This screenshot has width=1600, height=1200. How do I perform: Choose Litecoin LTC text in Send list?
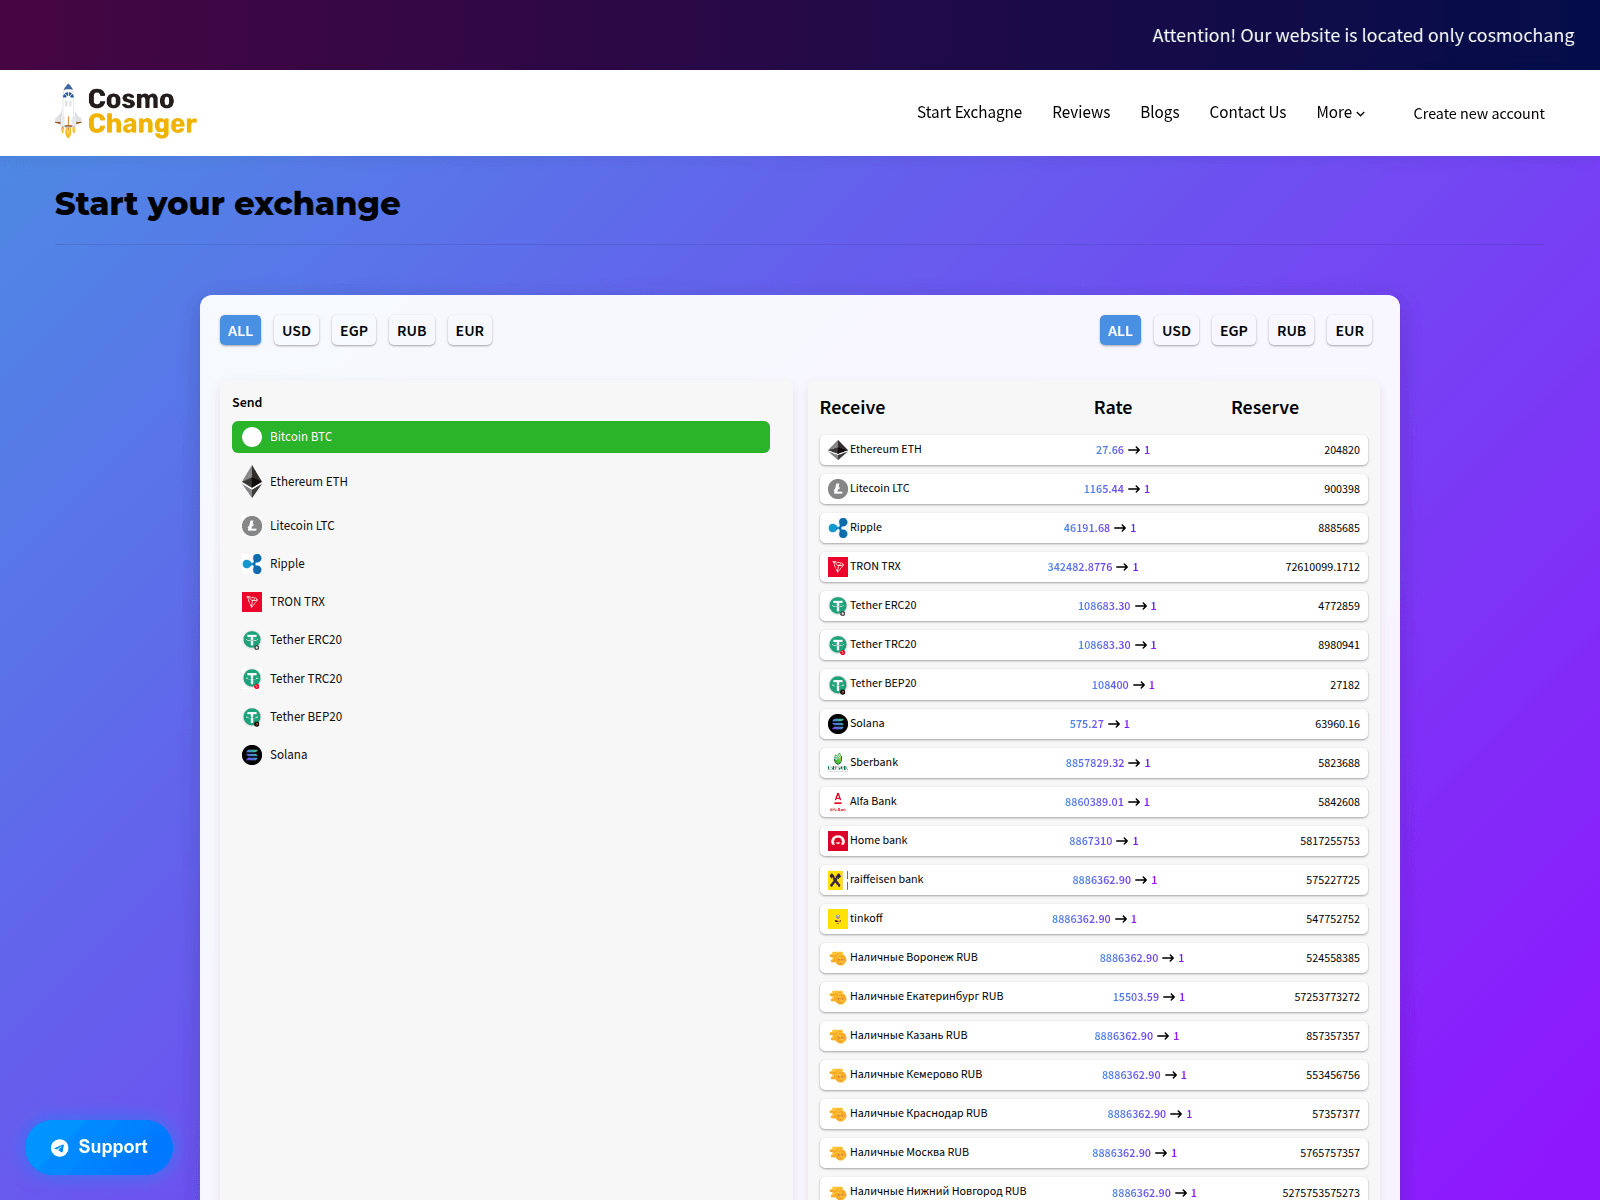[x=302, y=526]
